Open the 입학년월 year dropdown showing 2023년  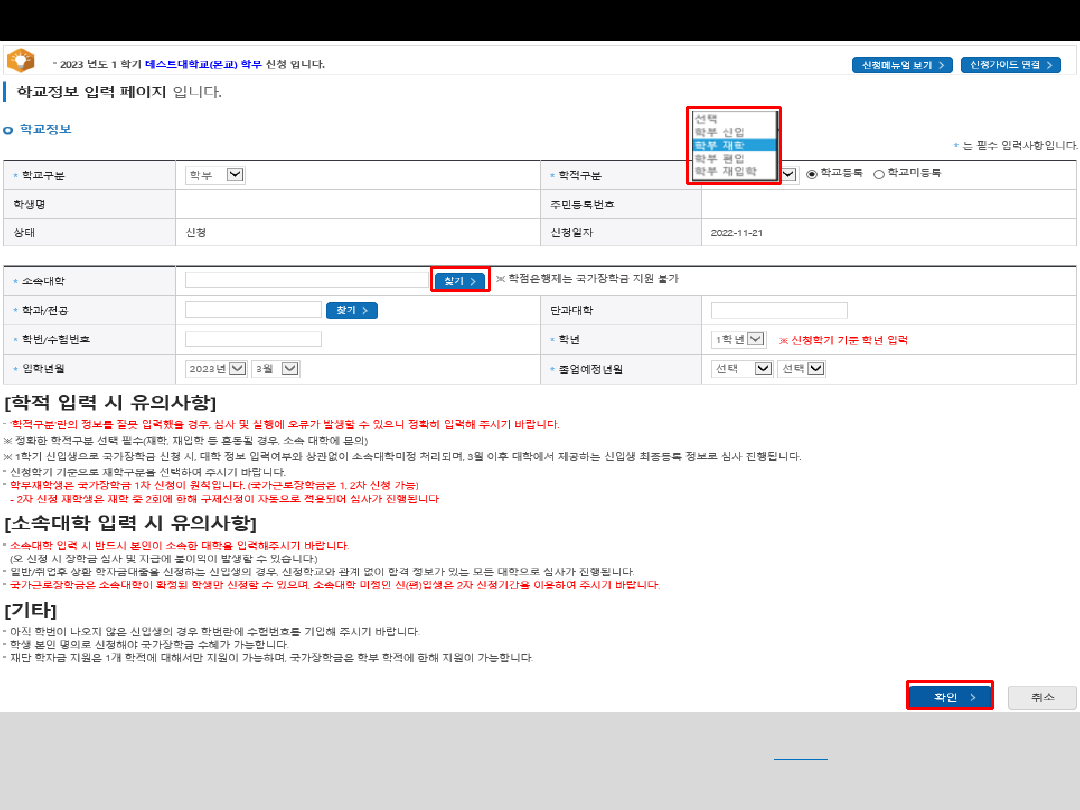tap(216, 368)
